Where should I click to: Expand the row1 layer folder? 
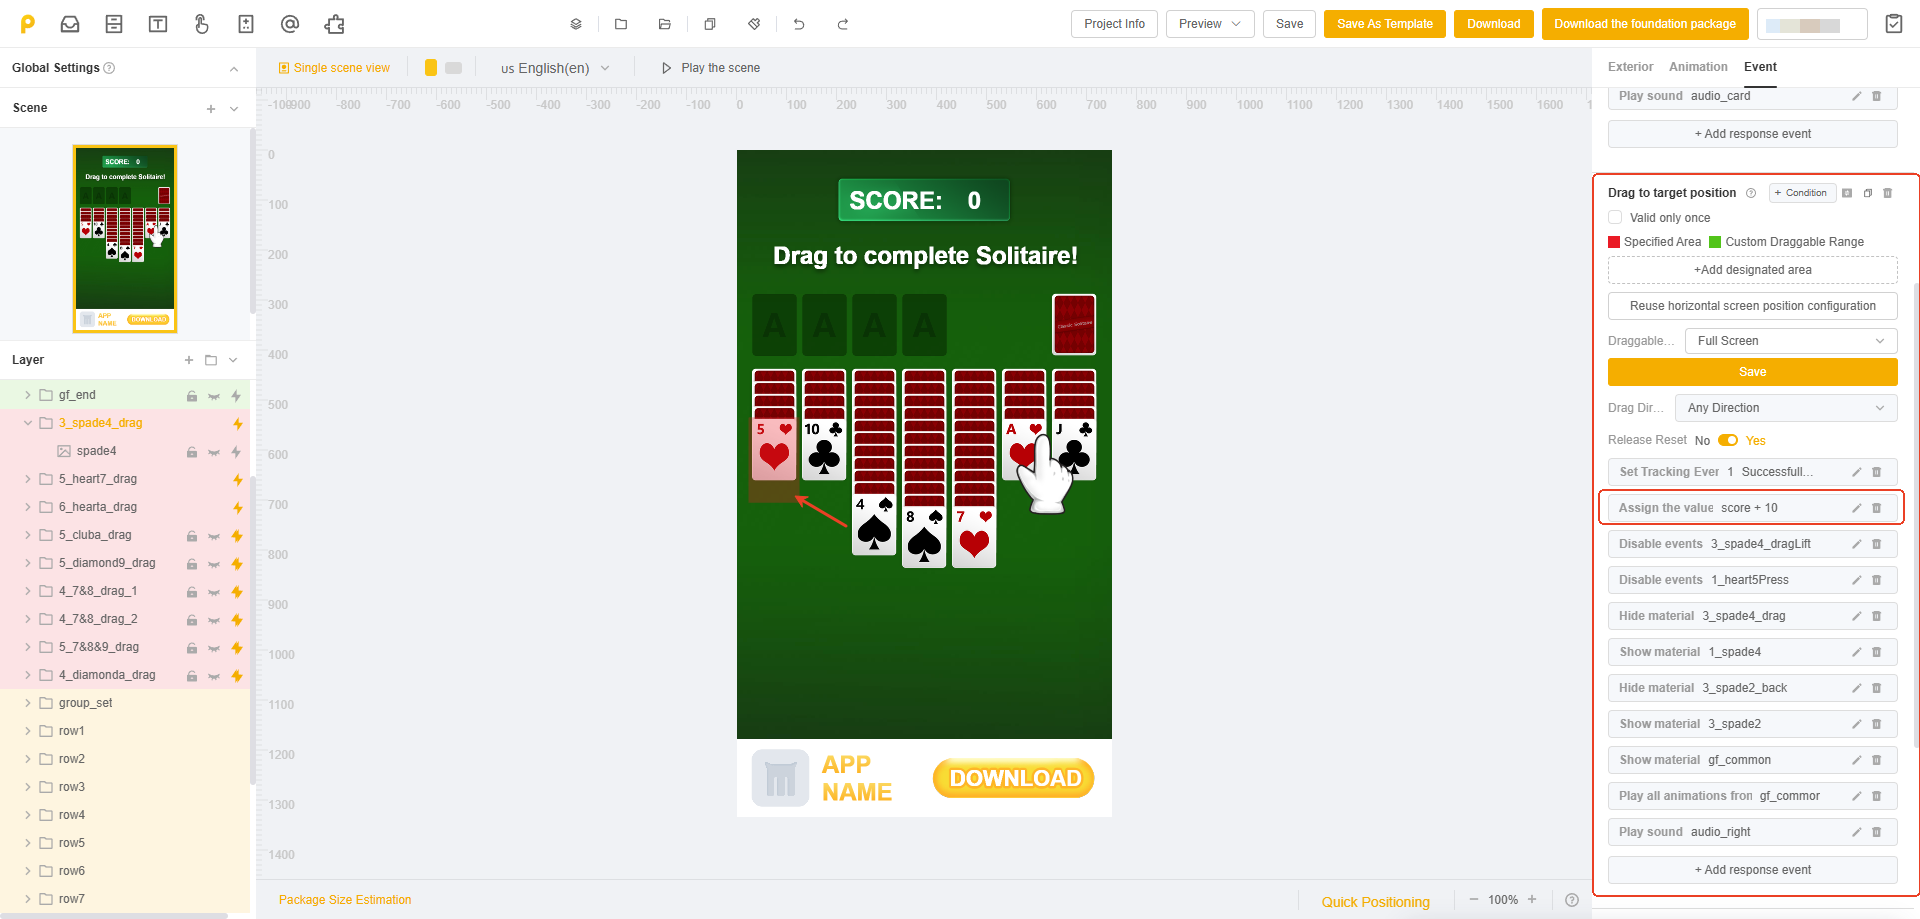[28, 731]
